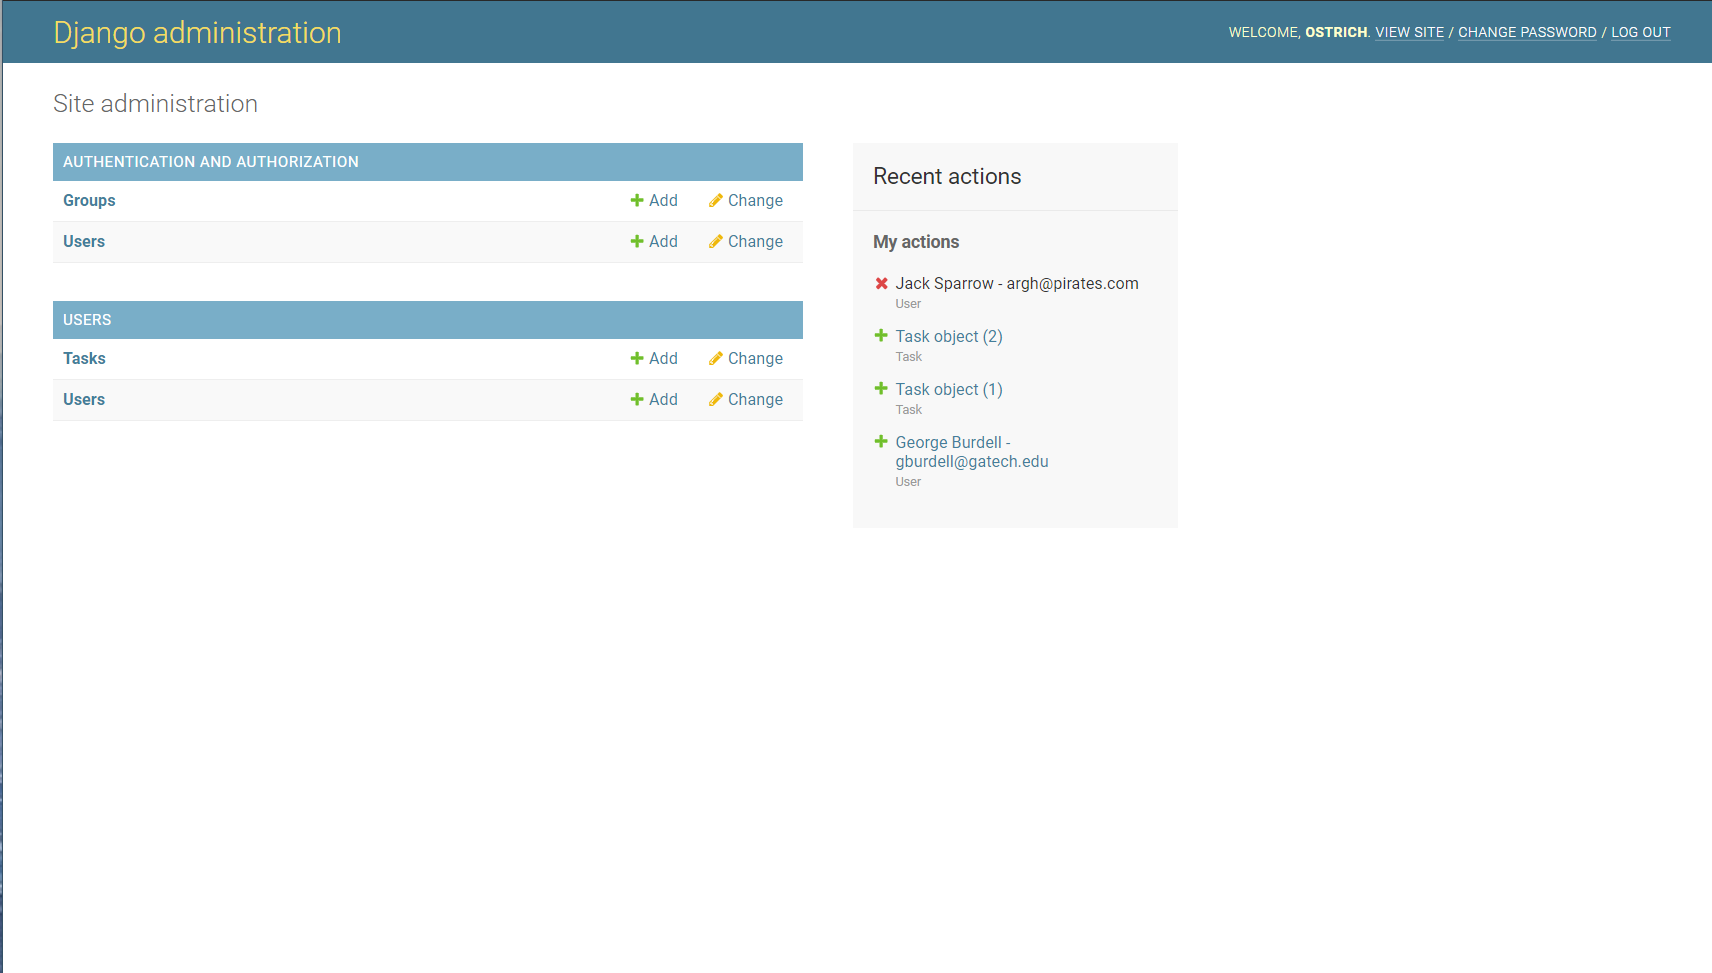Viewport: 1712px width, 973px height.
Task: Click Add for Users in the USERS app section
Action: [654, 400]
